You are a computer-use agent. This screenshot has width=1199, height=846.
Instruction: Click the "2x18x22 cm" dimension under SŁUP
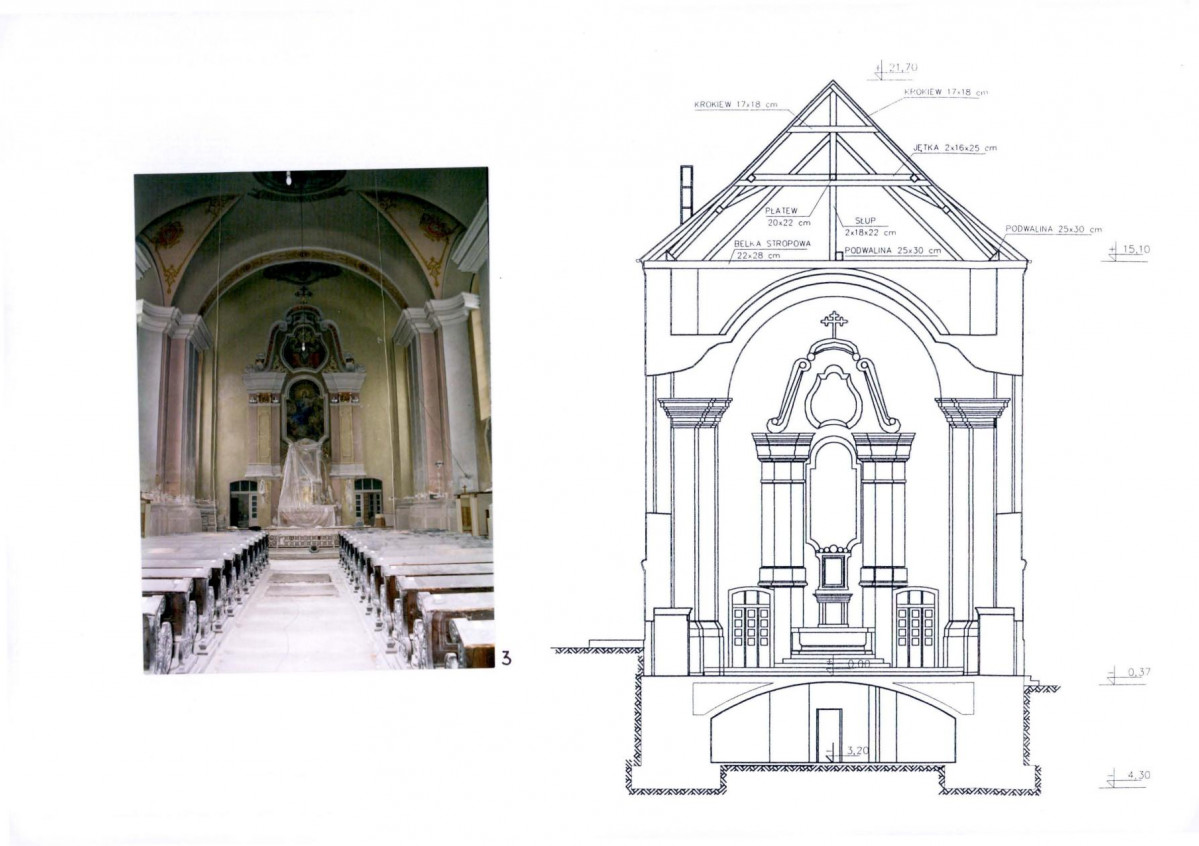[x=869, y=233]
